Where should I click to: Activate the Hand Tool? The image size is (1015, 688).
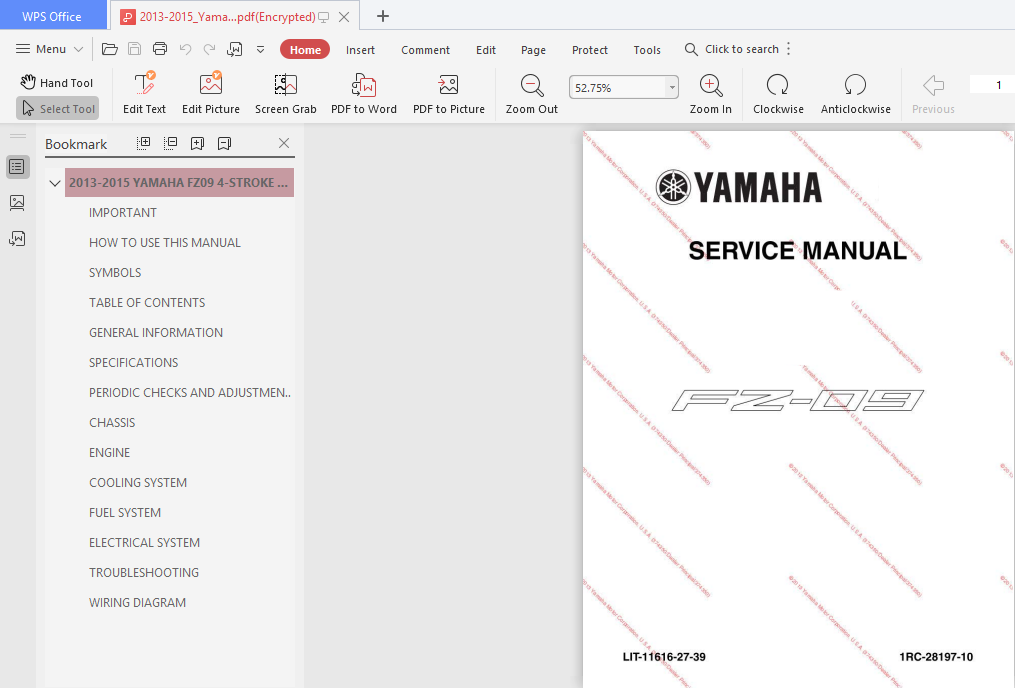coord(57,82)
